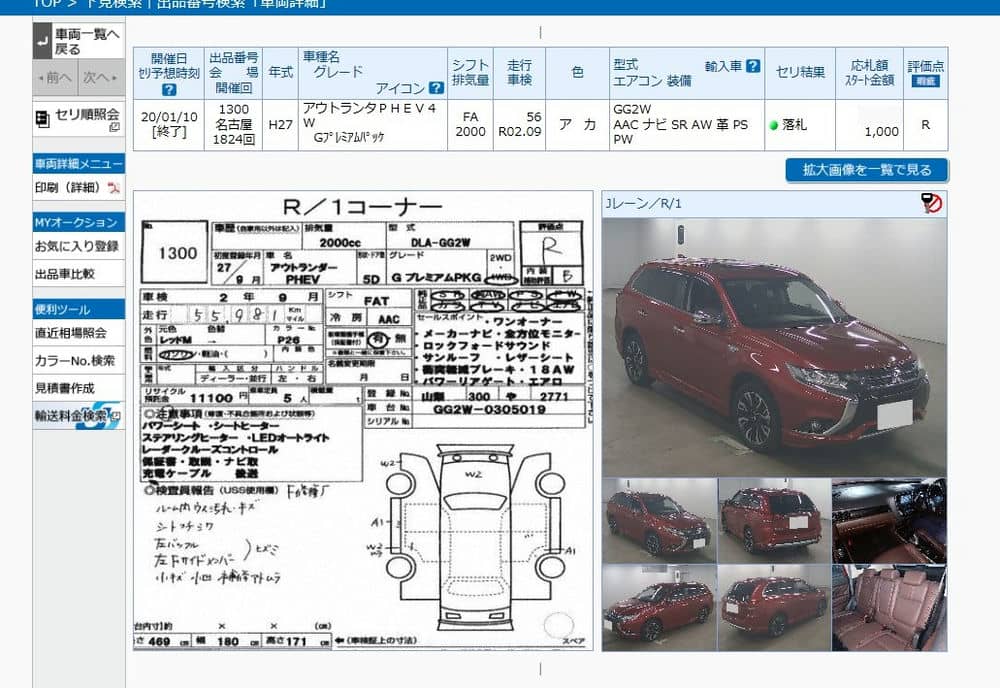Select the dashboard interior thumbnail
Screen dimensions: 1000x688
coord(888,520)
